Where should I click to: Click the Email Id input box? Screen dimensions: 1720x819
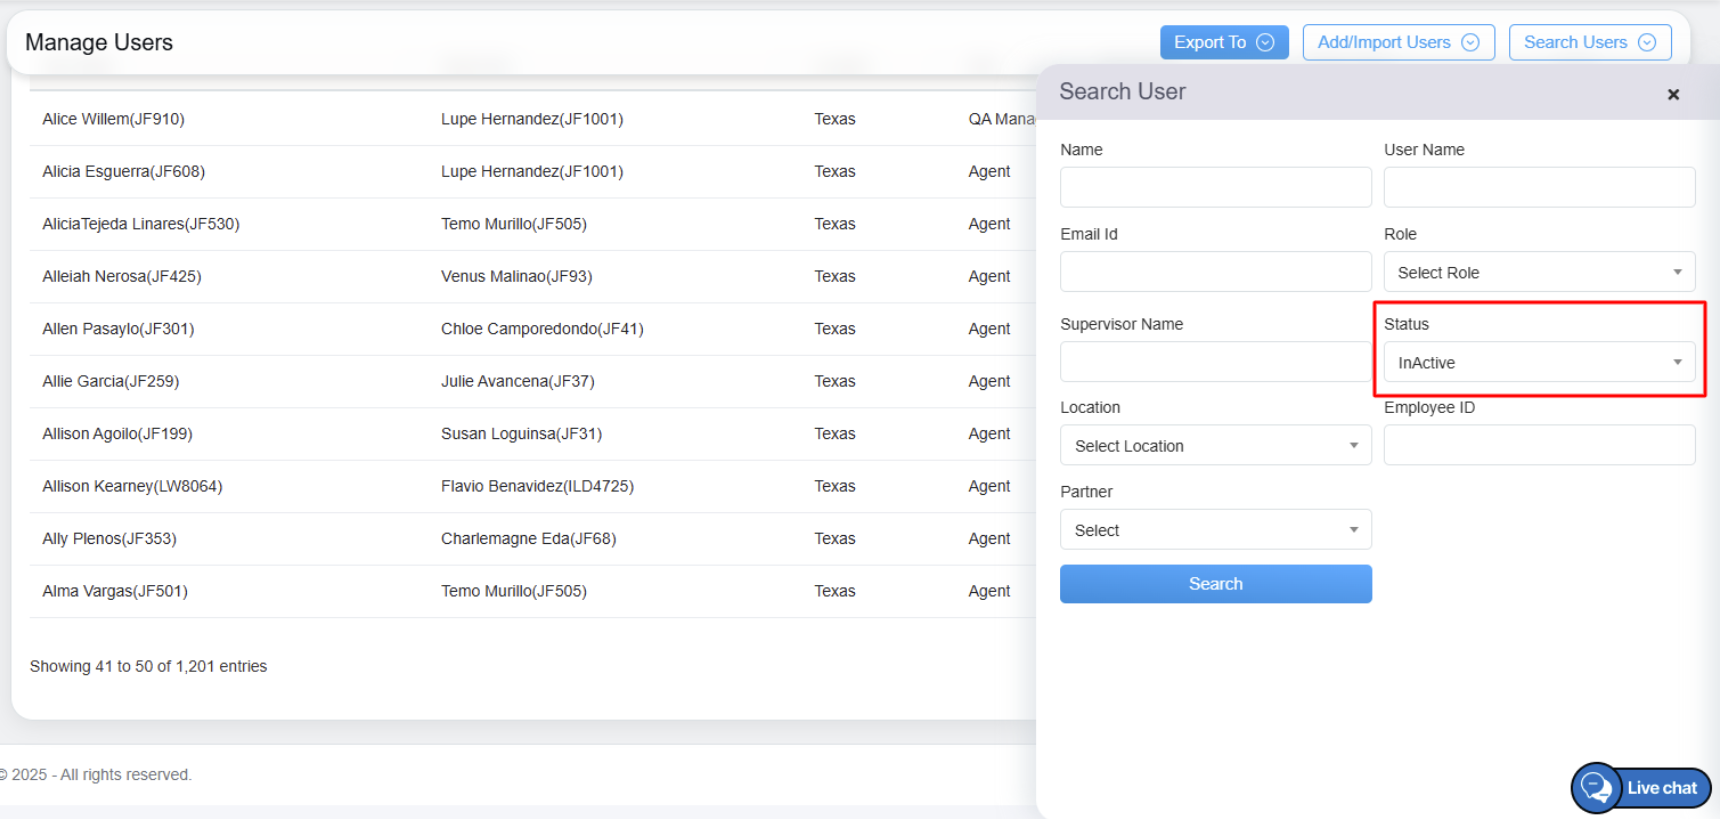click(1215, 272)
